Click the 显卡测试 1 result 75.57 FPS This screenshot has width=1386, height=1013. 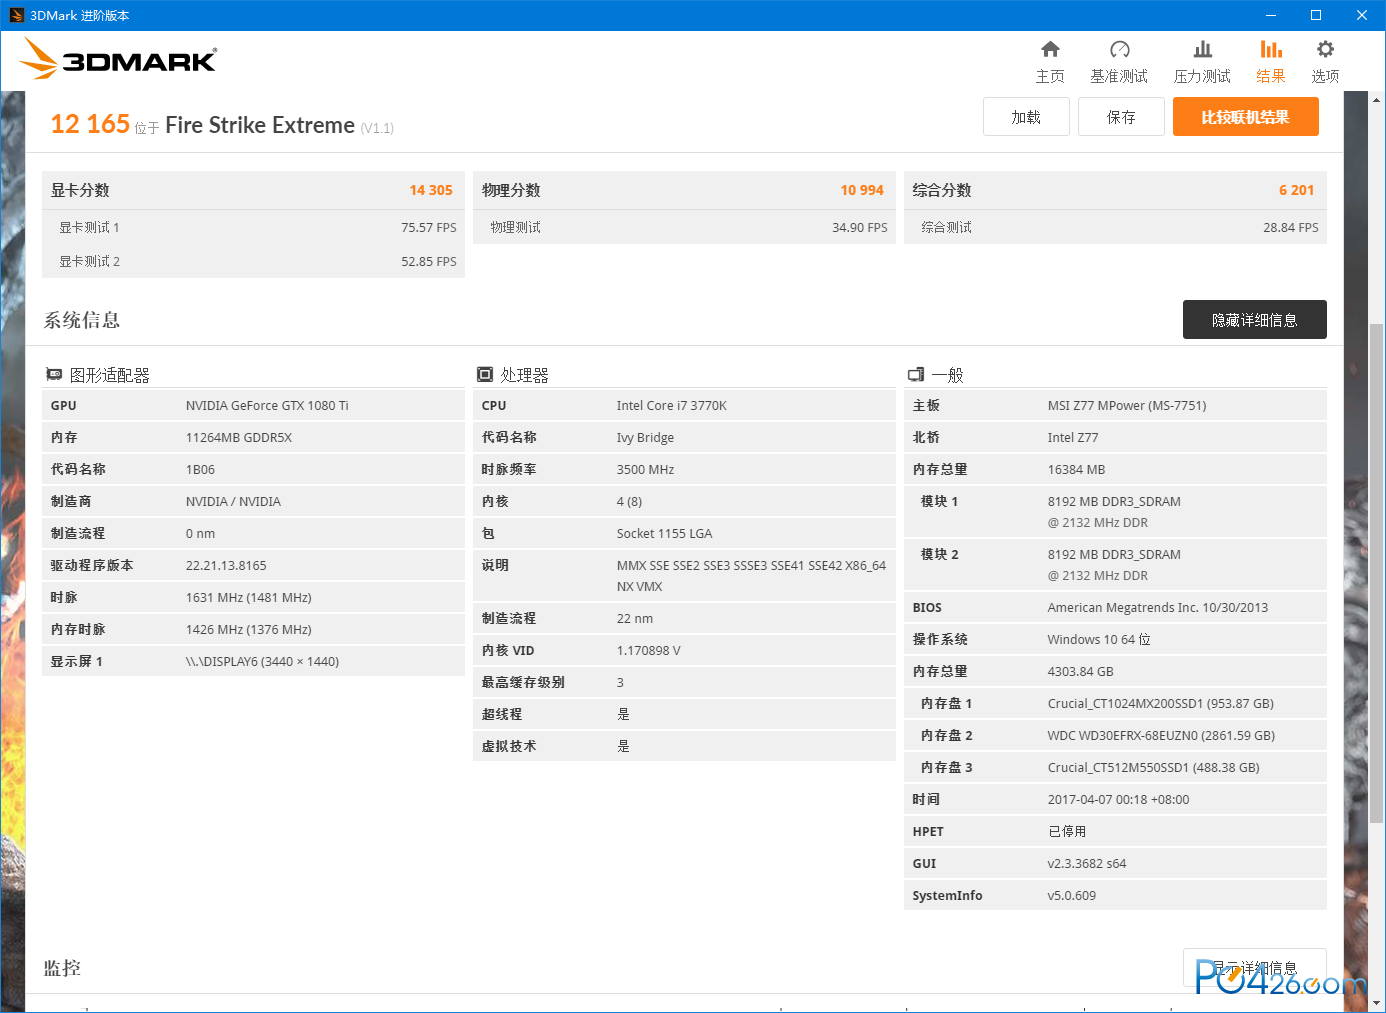429,227
